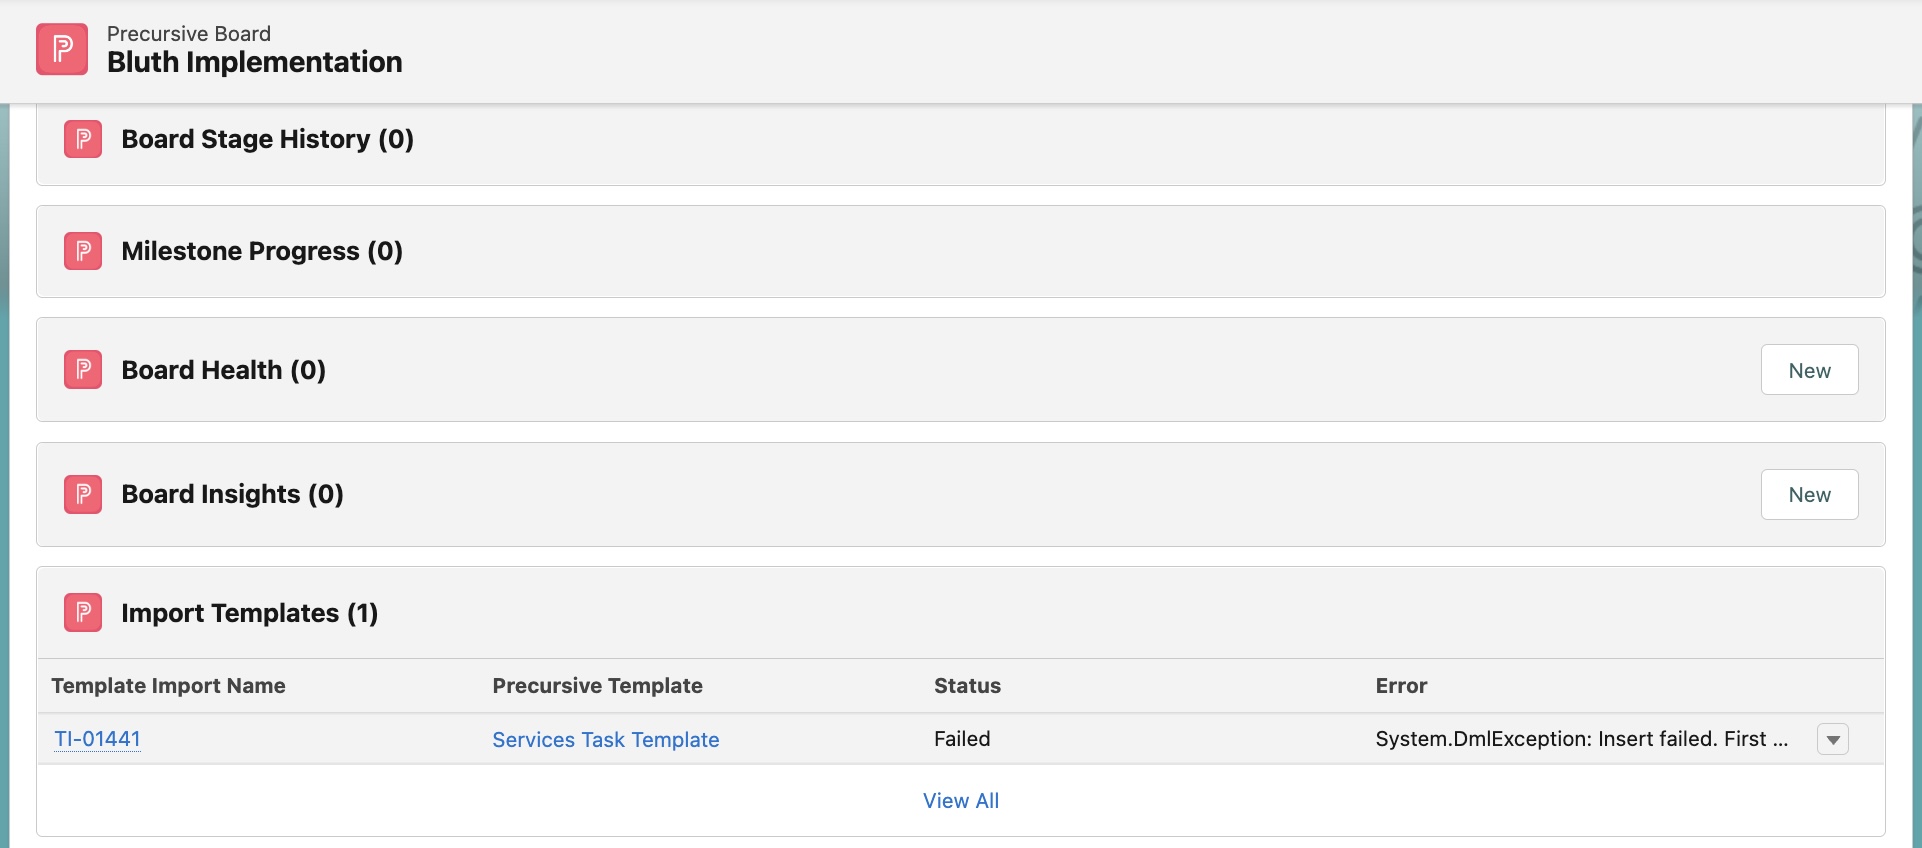The width and height of the screenshot is (1922, 848).
Task: Click the Board Insights section icon
Action: click(x=83, y=494)
